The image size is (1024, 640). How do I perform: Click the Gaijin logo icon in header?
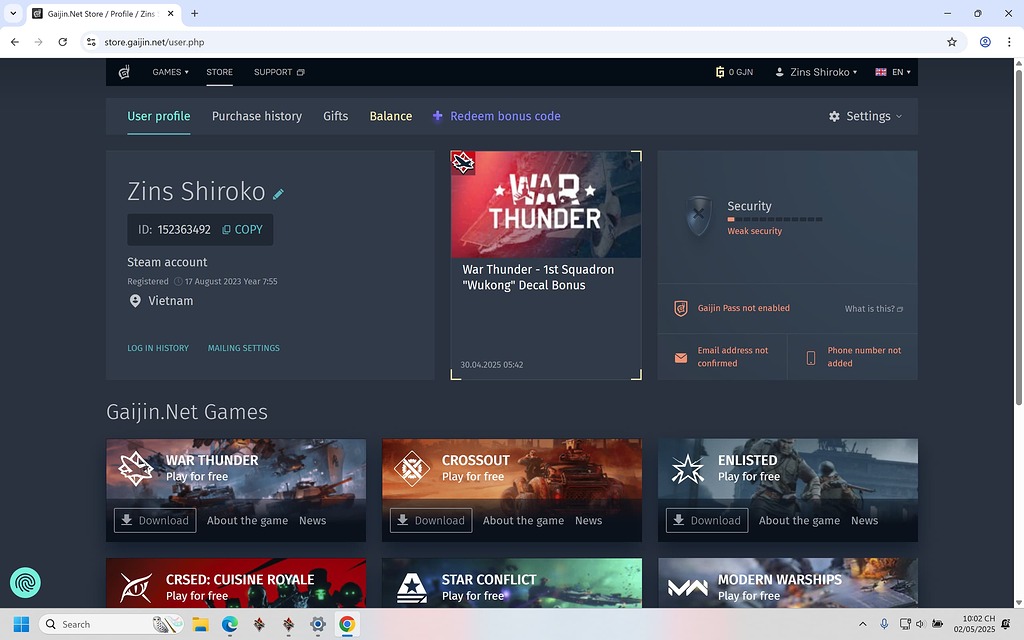(x=124, y=72)
